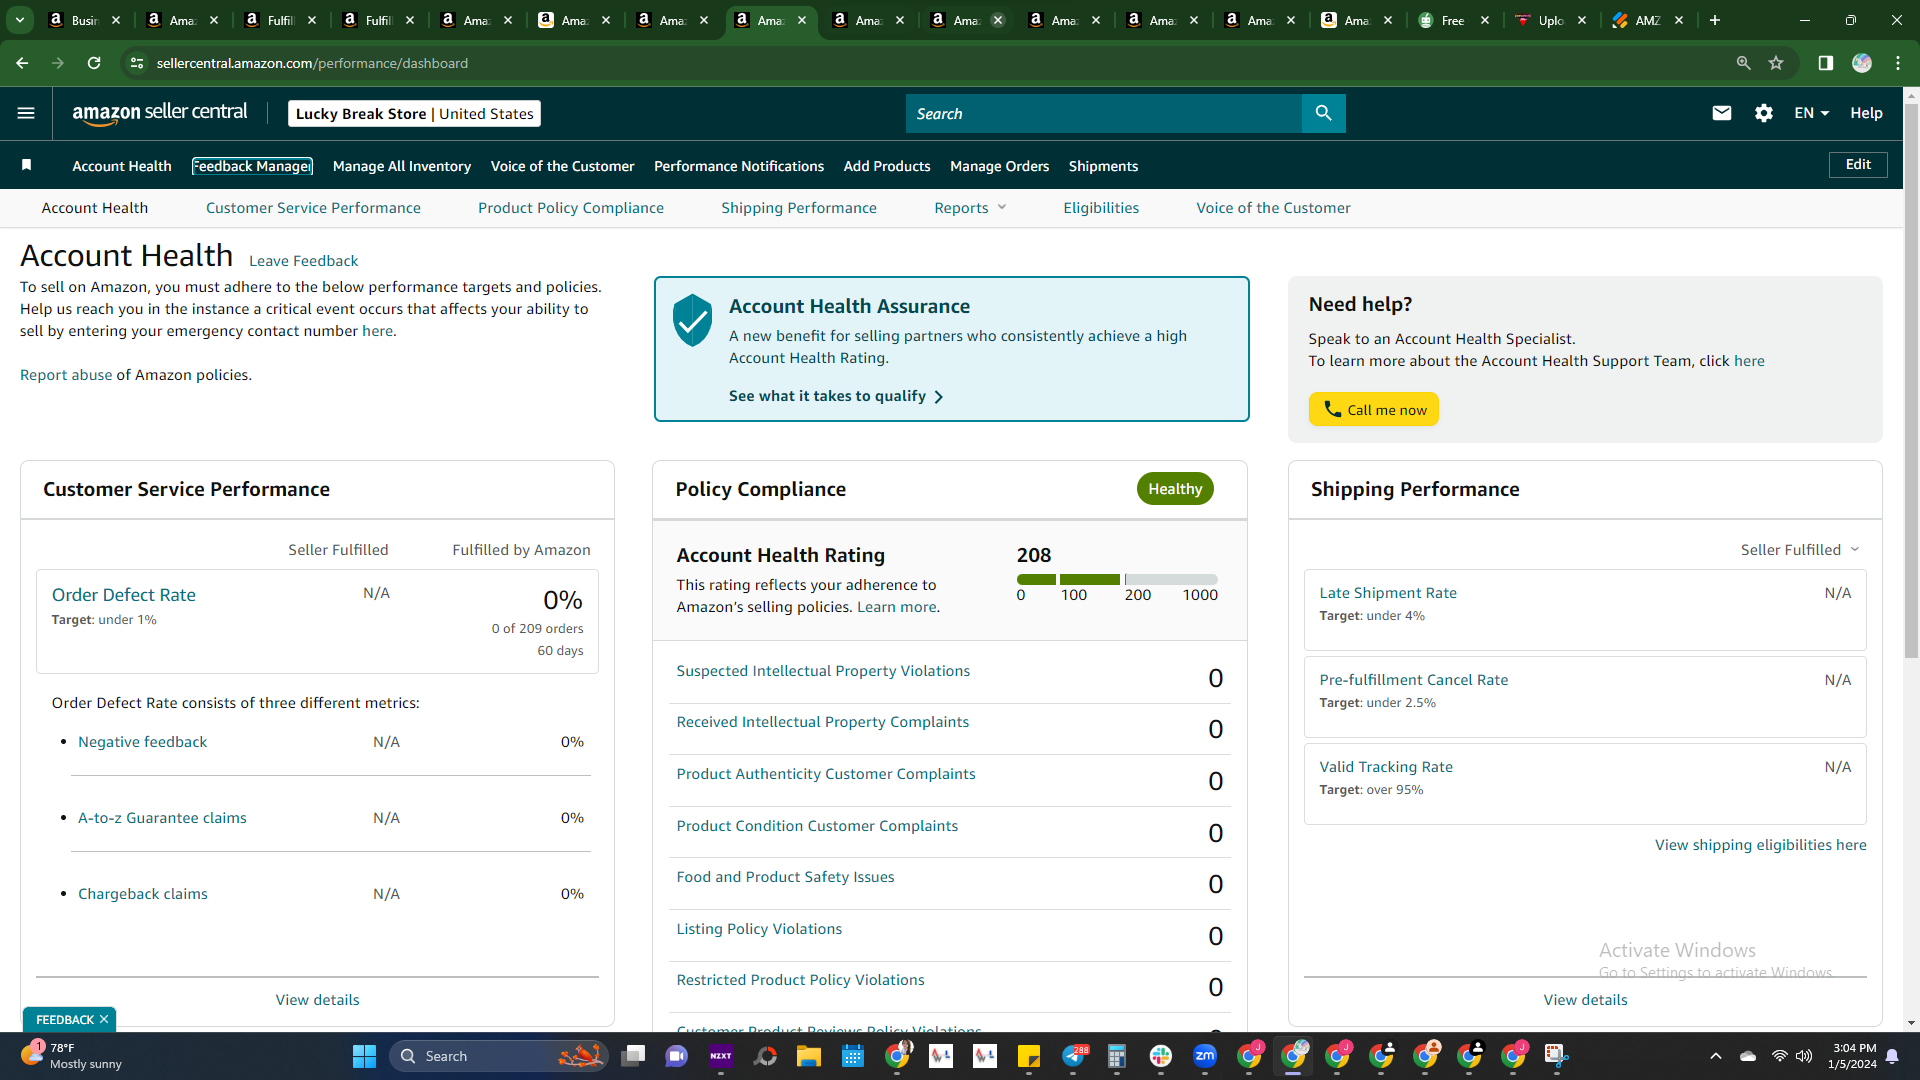Open Telegram from the taskbar
The width and height of the screenshot is (1920, 1080).
[1073, 1056]
